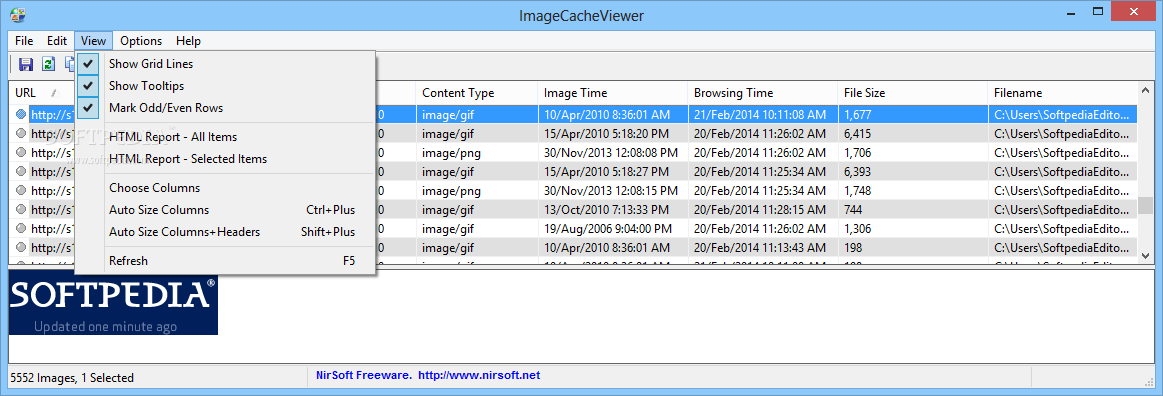This screenshot has width=1163, height=396.
Task: Open the Edit menu
Action: (57, 41)
